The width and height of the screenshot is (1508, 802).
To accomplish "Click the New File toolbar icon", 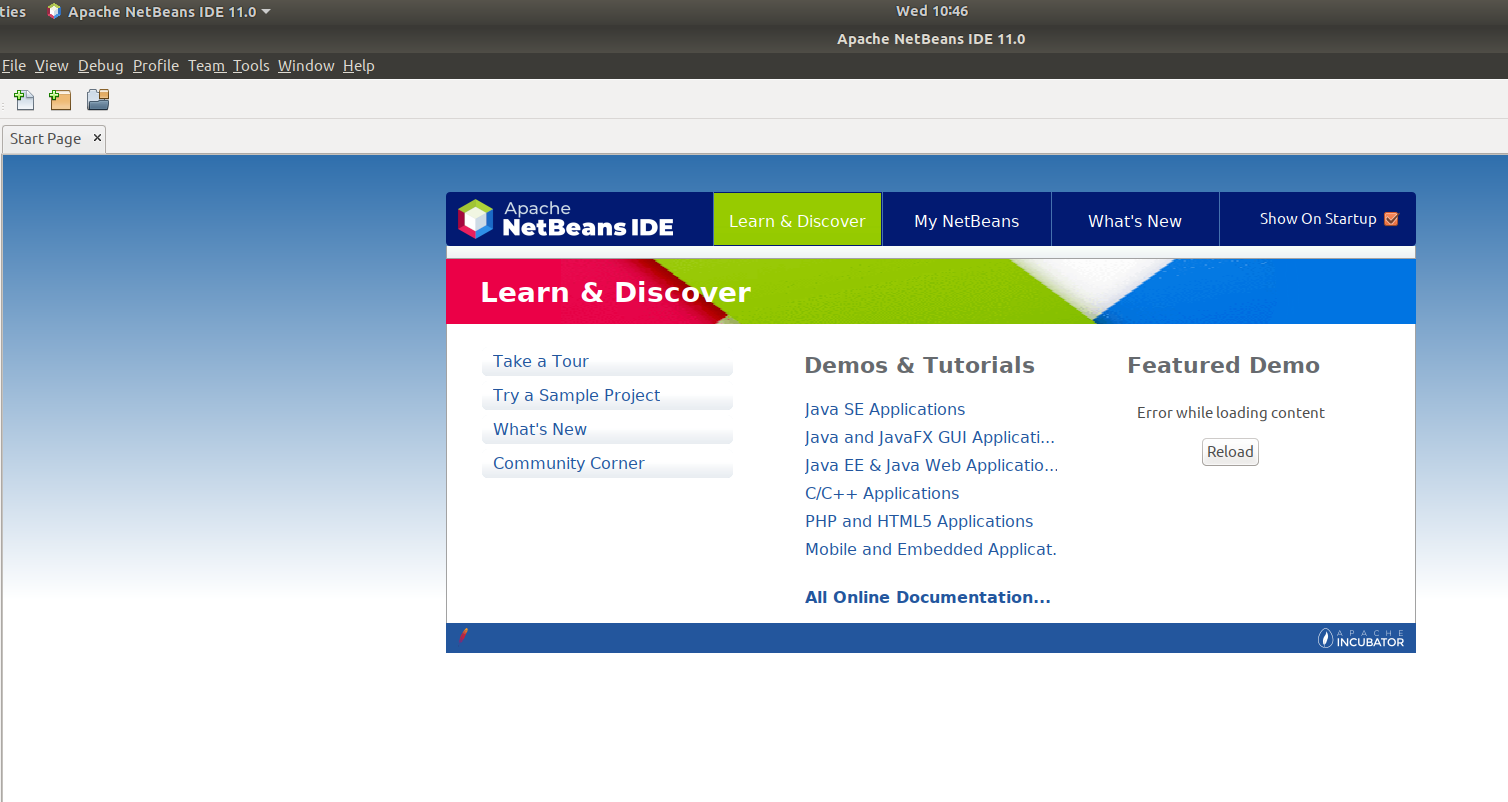I will pos(24,99).
